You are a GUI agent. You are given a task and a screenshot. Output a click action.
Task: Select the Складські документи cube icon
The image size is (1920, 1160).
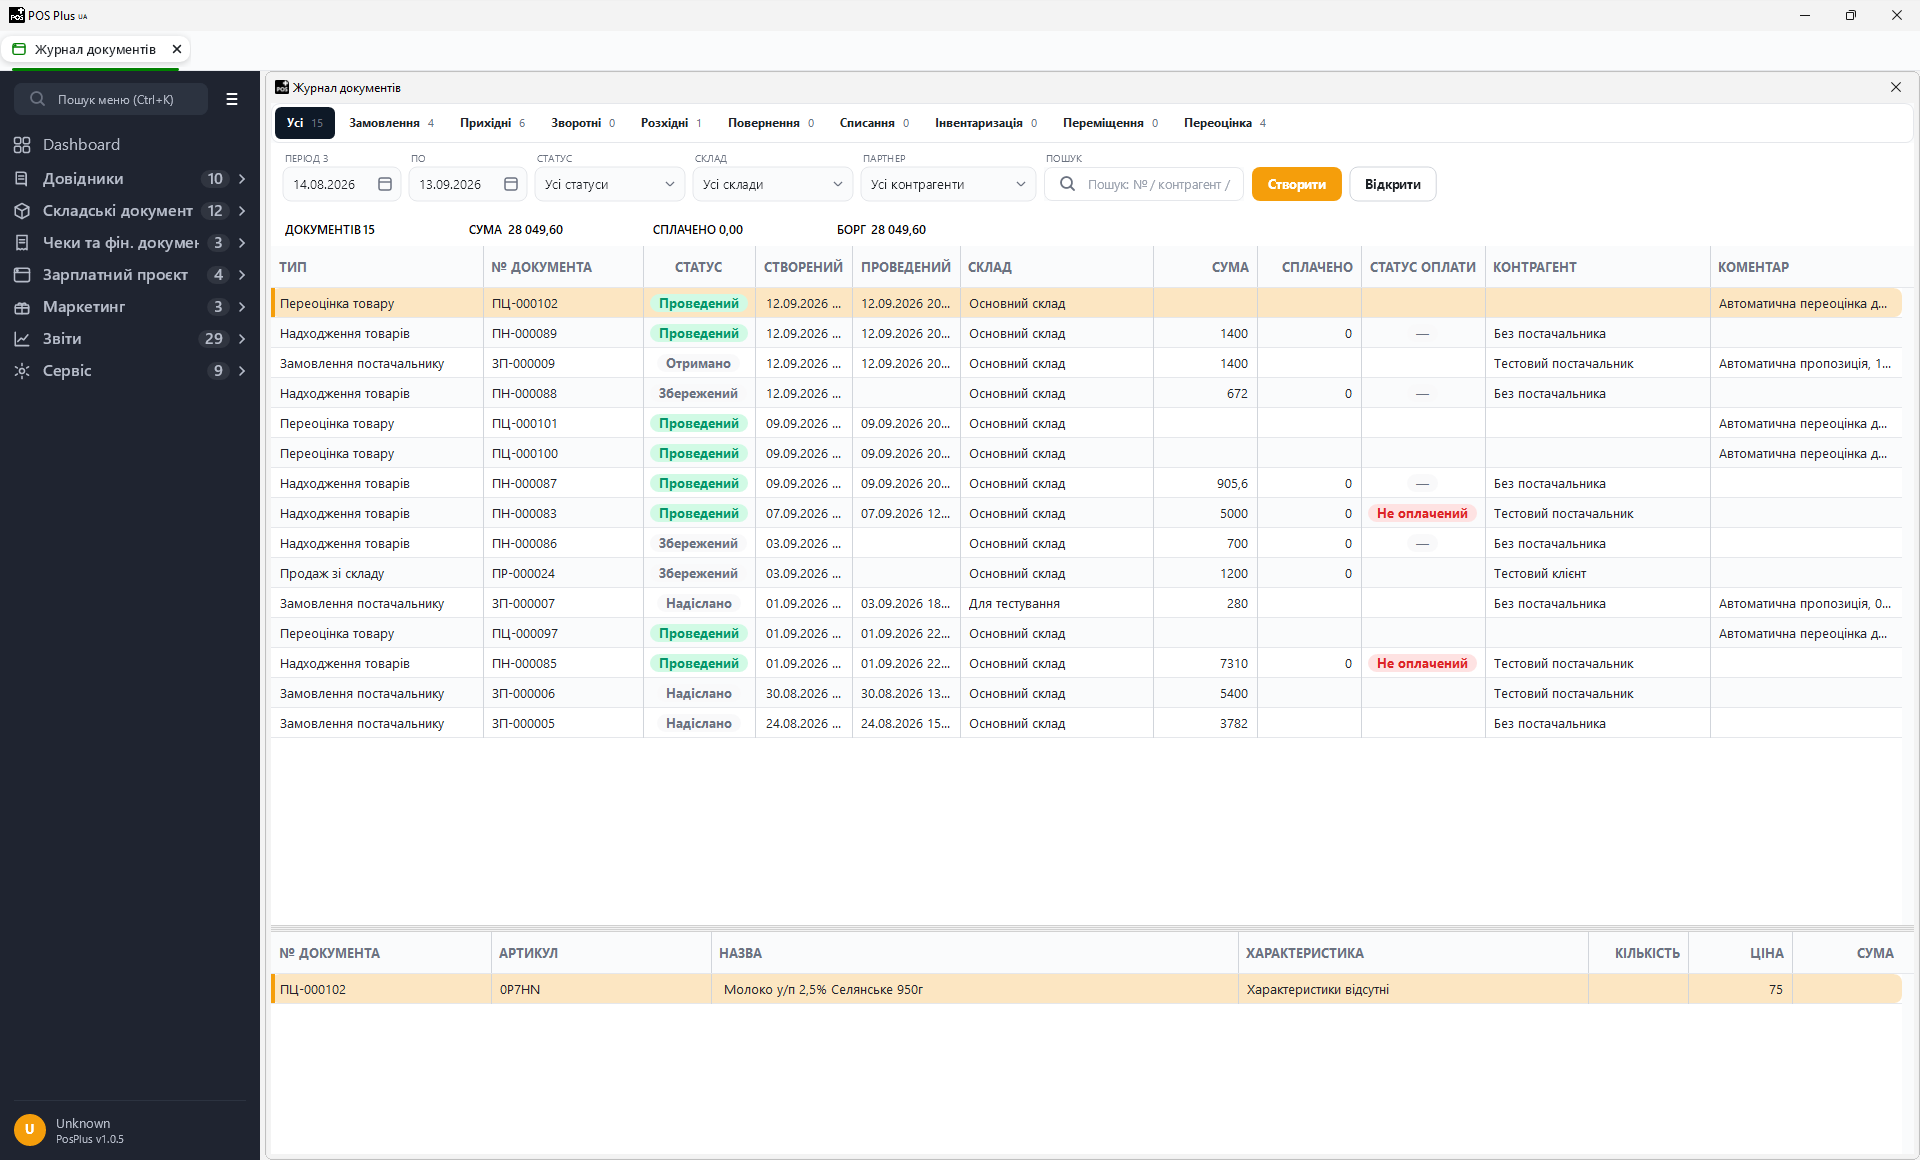click(22, 211)
